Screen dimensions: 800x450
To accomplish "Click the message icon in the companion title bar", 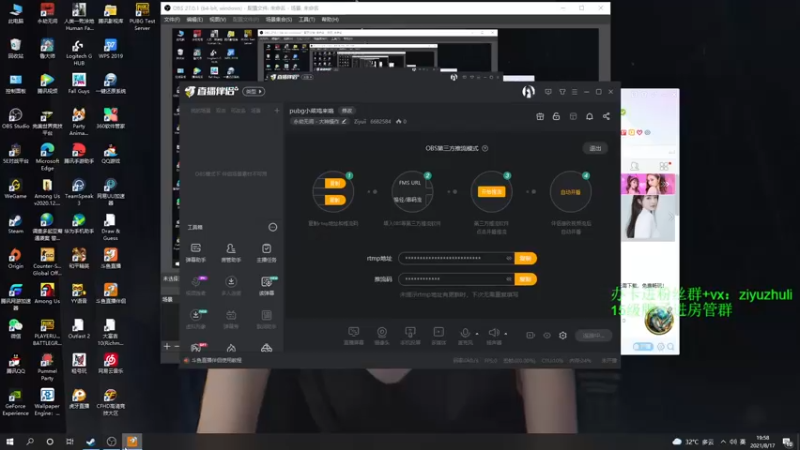I will [x=548, y=92].
